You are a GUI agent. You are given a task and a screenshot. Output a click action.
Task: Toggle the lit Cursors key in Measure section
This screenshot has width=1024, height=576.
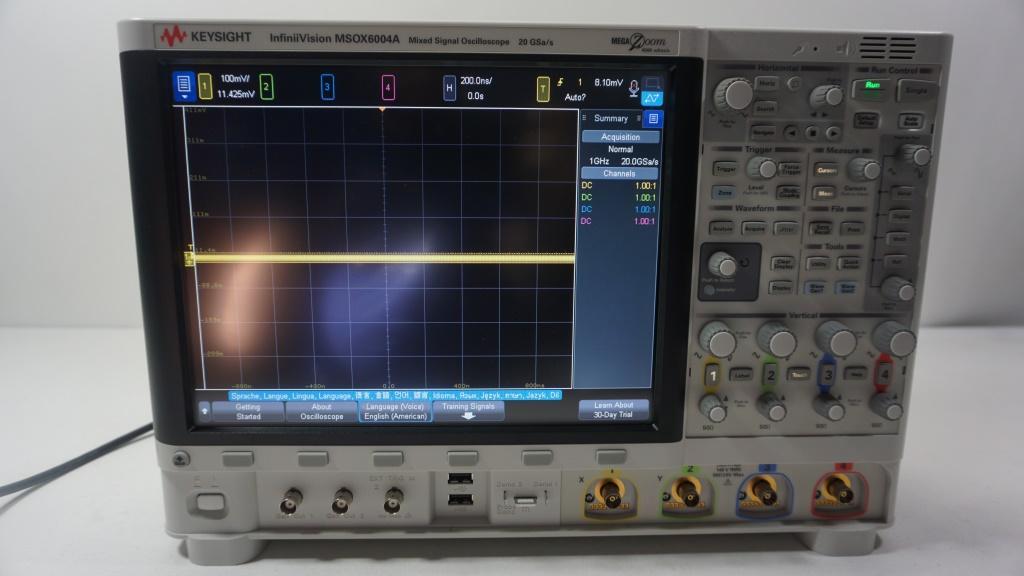click(827, 170)
